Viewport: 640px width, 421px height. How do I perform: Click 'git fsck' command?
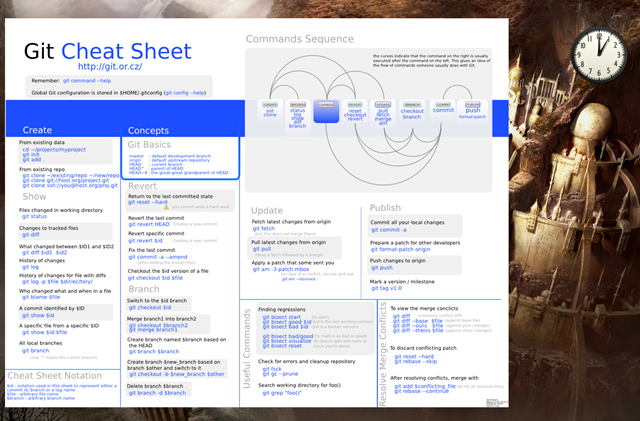272,369
